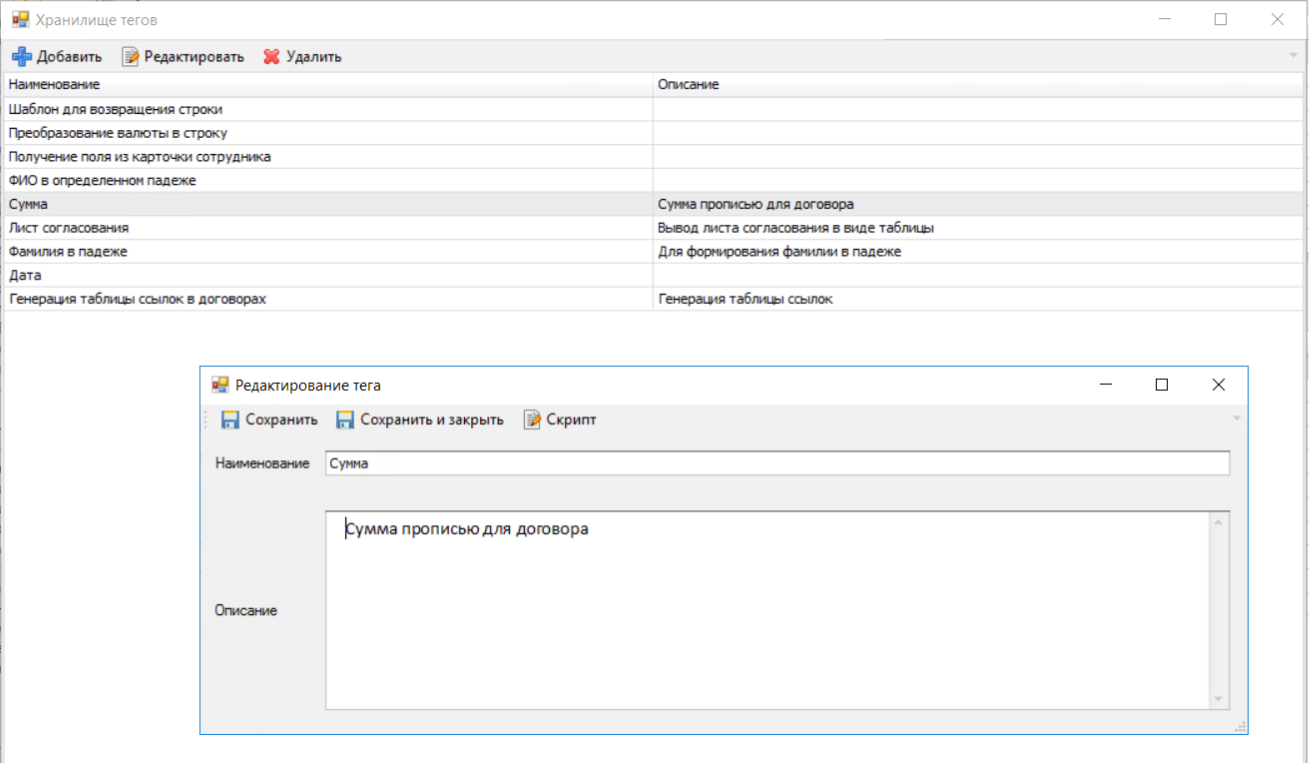Image resolution: width=1309 pixels, height=763 pixels.
Task: Click in the Наименование text field
Action: pos(776,464)
